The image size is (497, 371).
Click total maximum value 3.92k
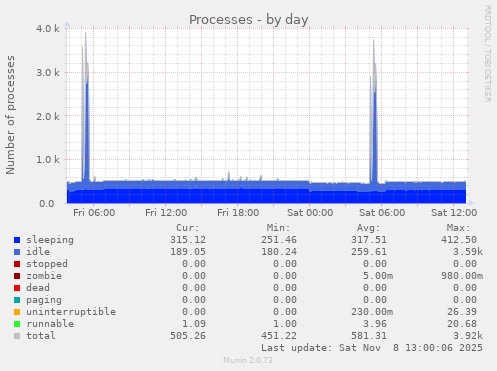(x=468, y=336)
